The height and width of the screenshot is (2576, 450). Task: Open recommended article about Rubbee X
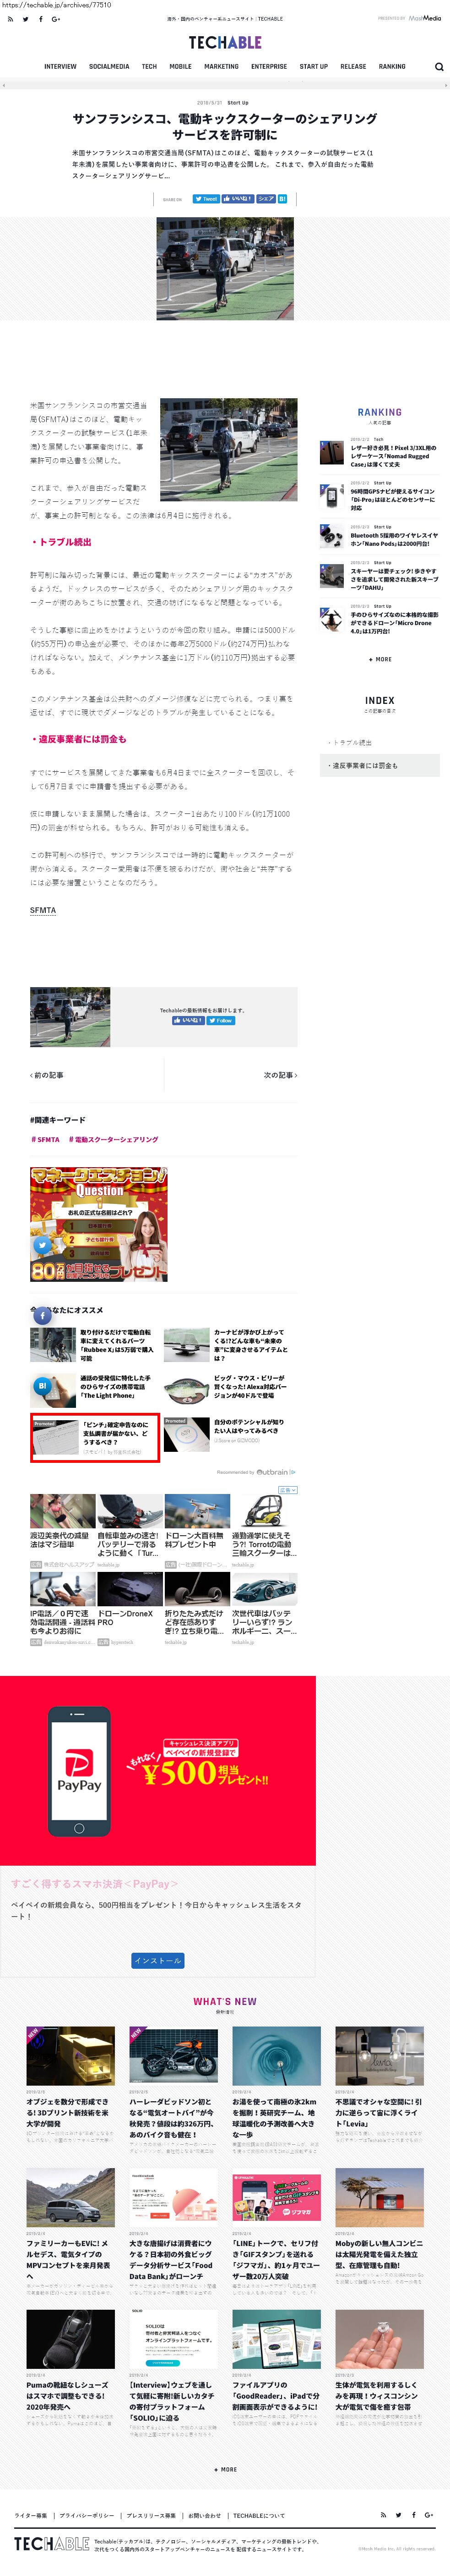92,1345
